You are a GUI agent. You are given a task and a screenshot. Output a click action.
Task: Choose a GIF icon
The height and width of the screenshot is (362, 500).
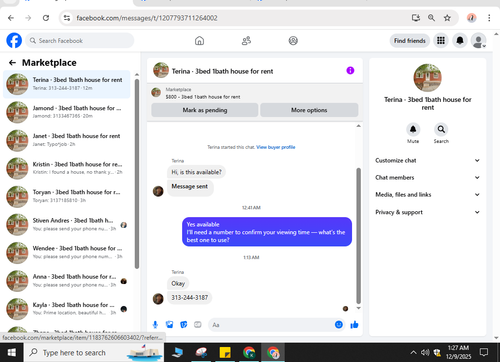tap(198, 325)
